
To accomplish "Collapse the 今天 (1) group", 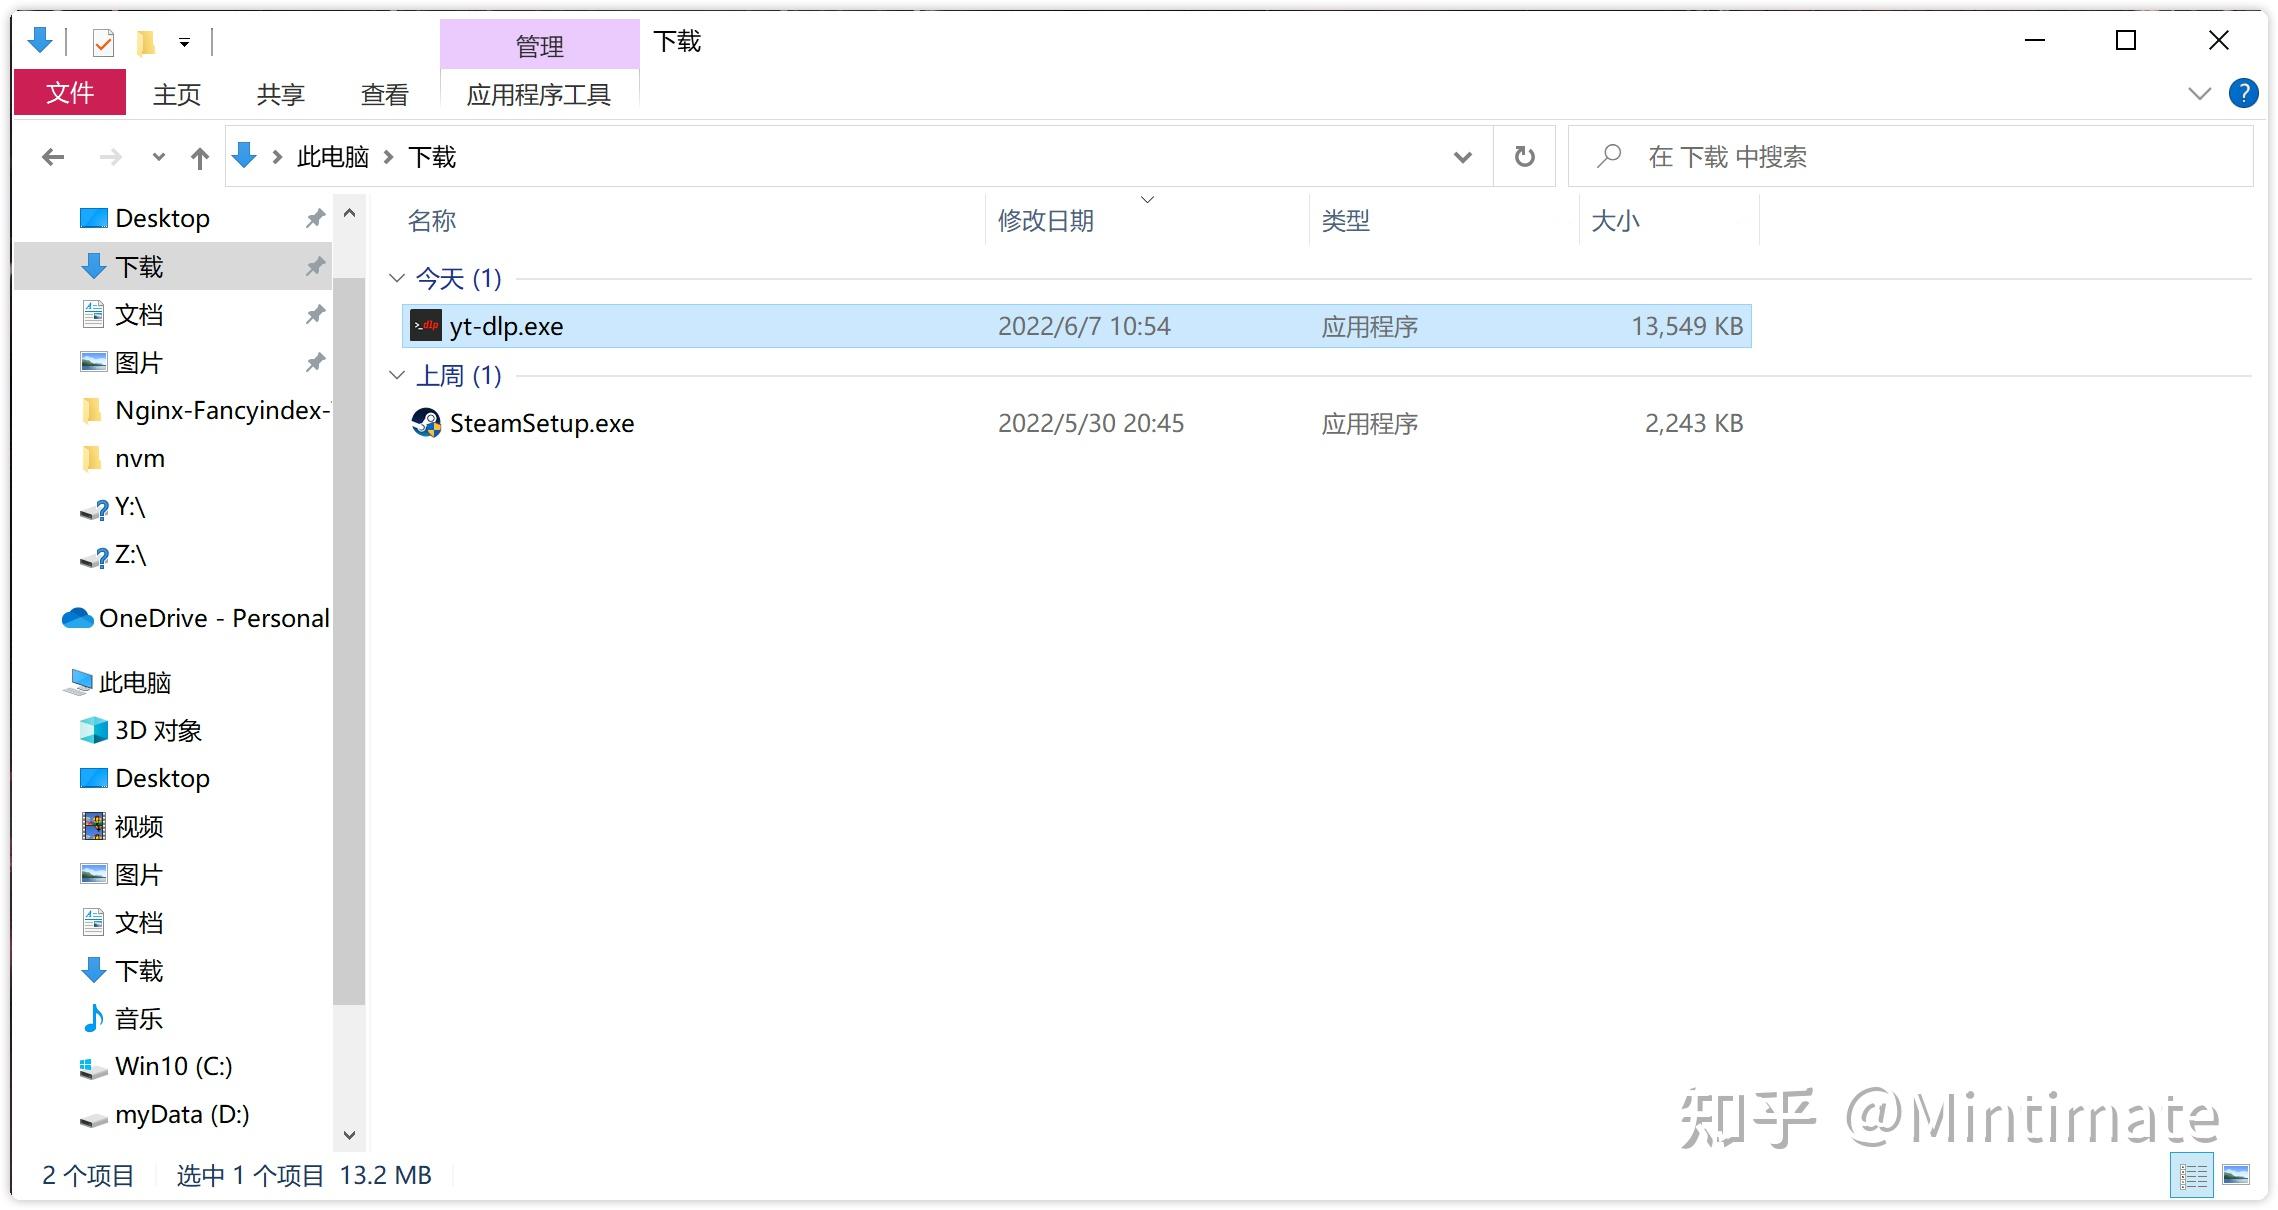I will tap(397, 278).
